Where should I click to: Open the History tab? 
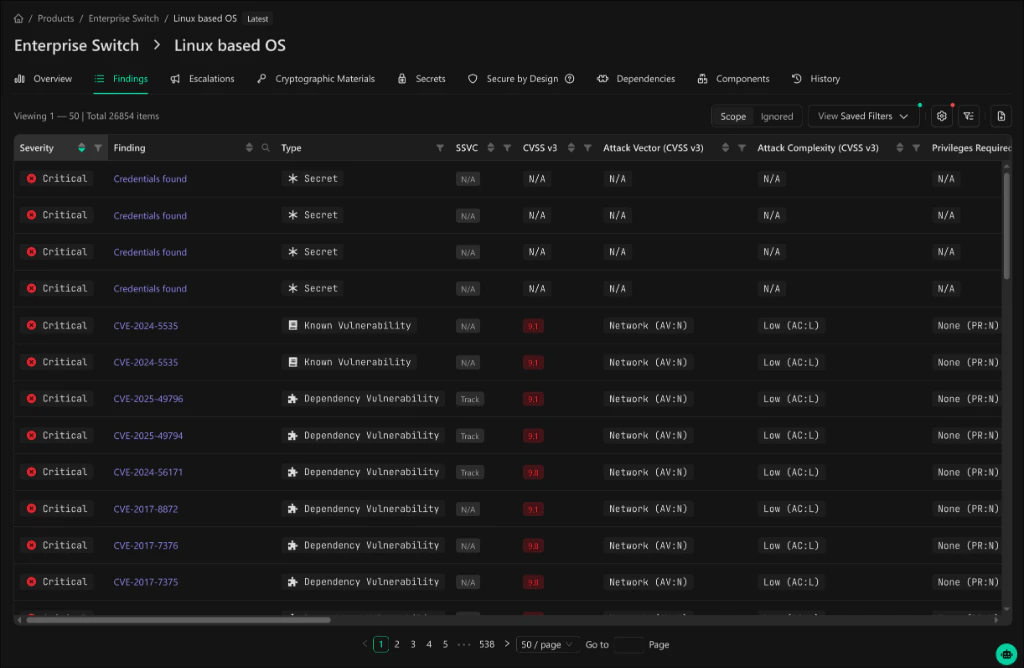[816, 78]
